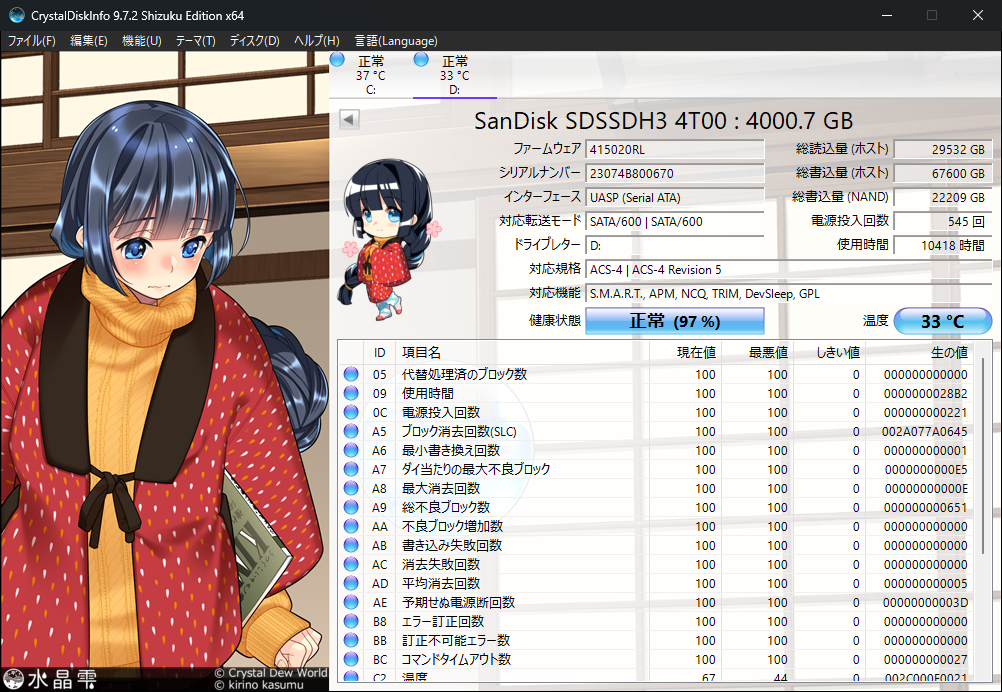Click the previous disk arrow button
The height and width of the screenshot is (692, 1002).
(x=349, y=120)
